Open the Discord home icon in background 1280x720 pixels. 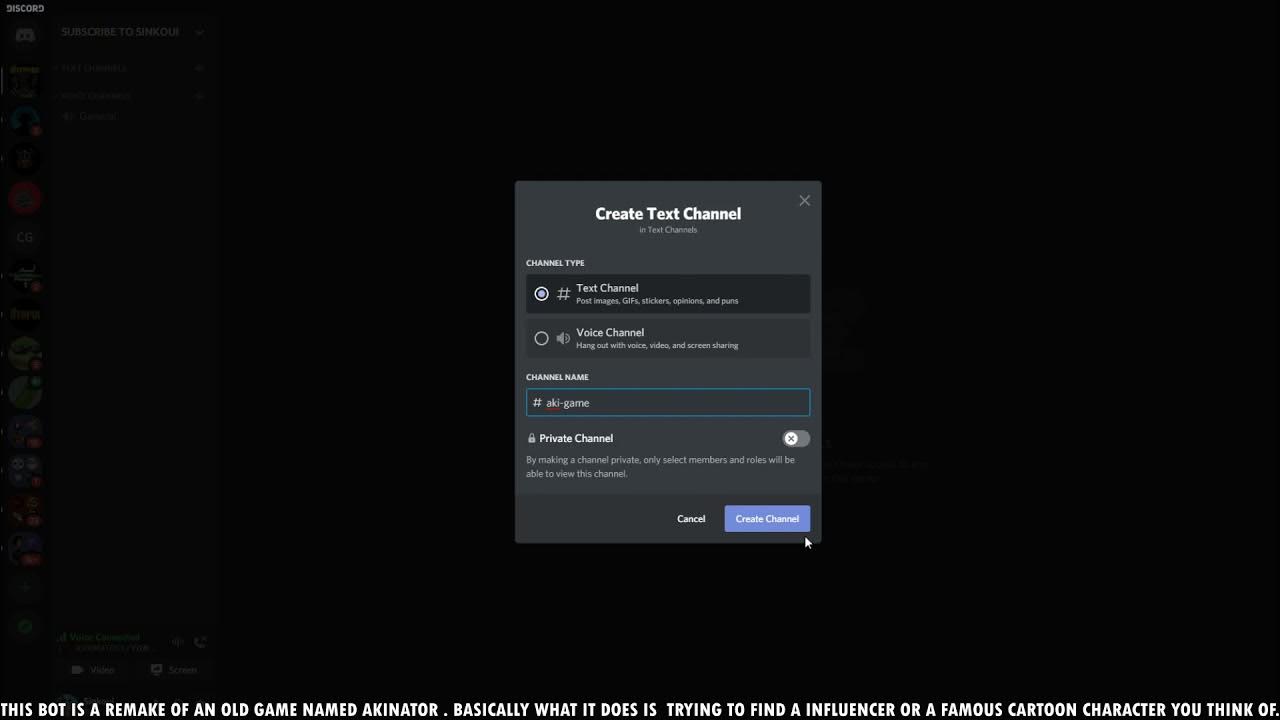point(25,35)
